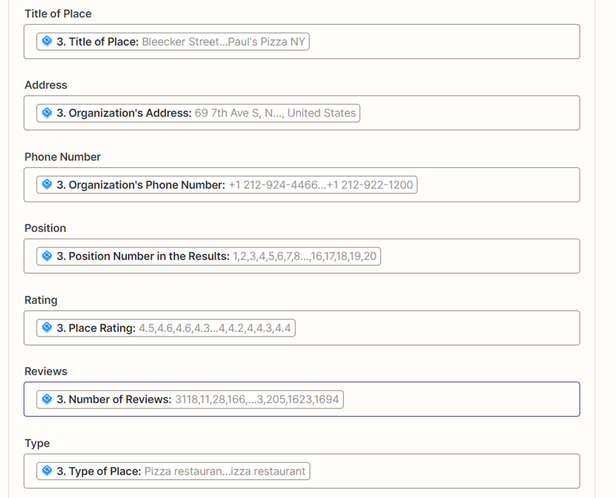
Task: Click the app icon in the Organization's Phone Number pill
Action: point(47,185)
